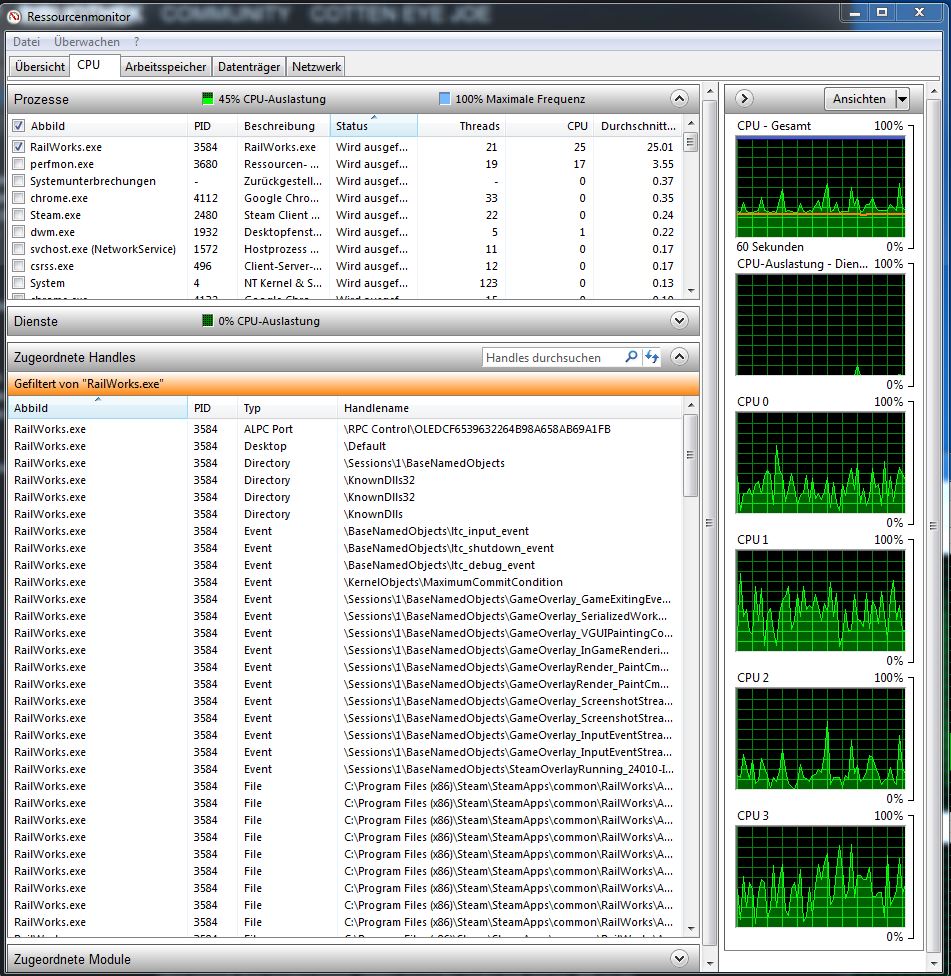This screenshot has width=951, height=976.
Task: Open the Überwachen menu
Action: [87, 42]
